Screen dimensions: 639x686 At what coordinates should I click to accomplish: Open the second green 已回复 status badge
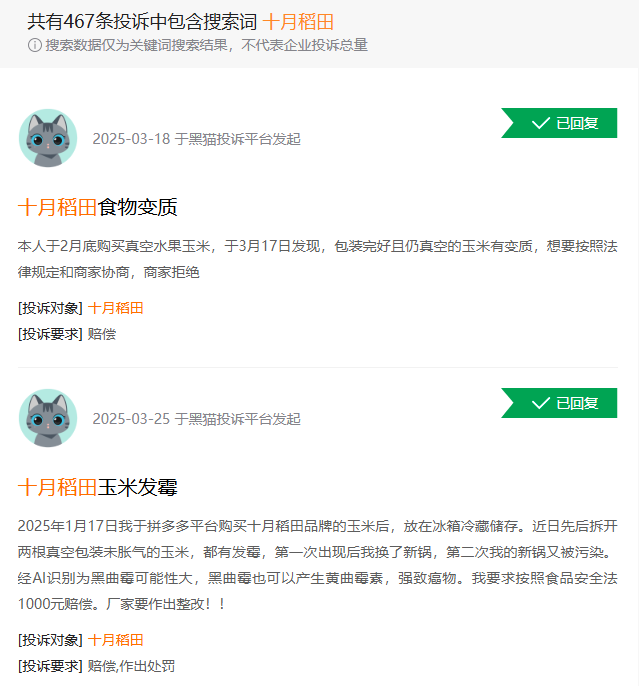pyautogui.click(x=559, y=403)
